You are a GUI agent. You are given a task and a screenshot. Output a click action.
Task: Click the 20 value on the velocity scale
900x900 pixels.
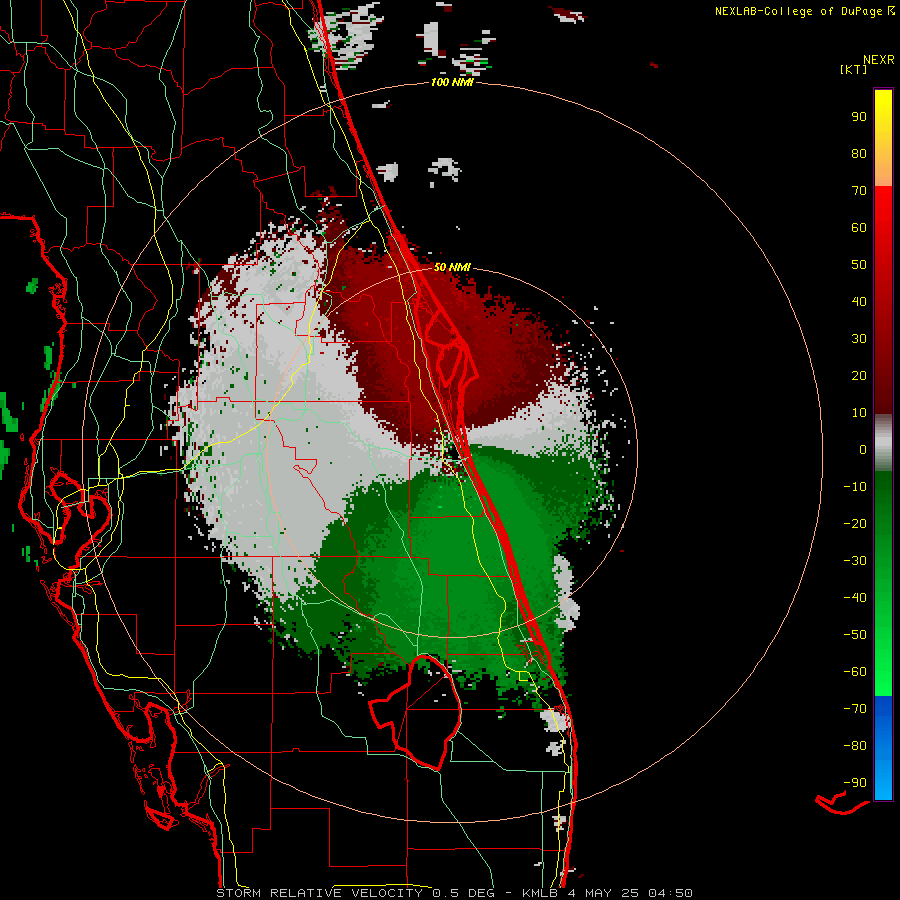pos(859,375)
